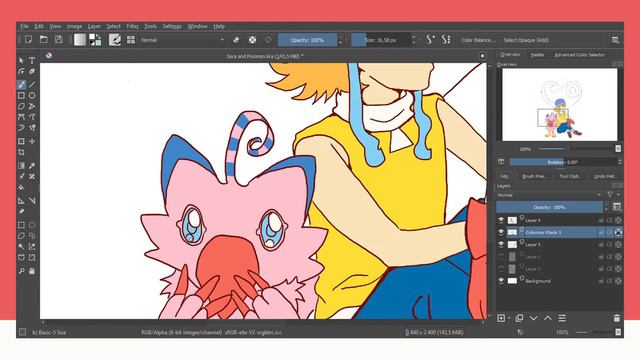Screen dimensions: 640x360
Task: Adjust the brush Size stepper arrows
Action: click(414, 40)
